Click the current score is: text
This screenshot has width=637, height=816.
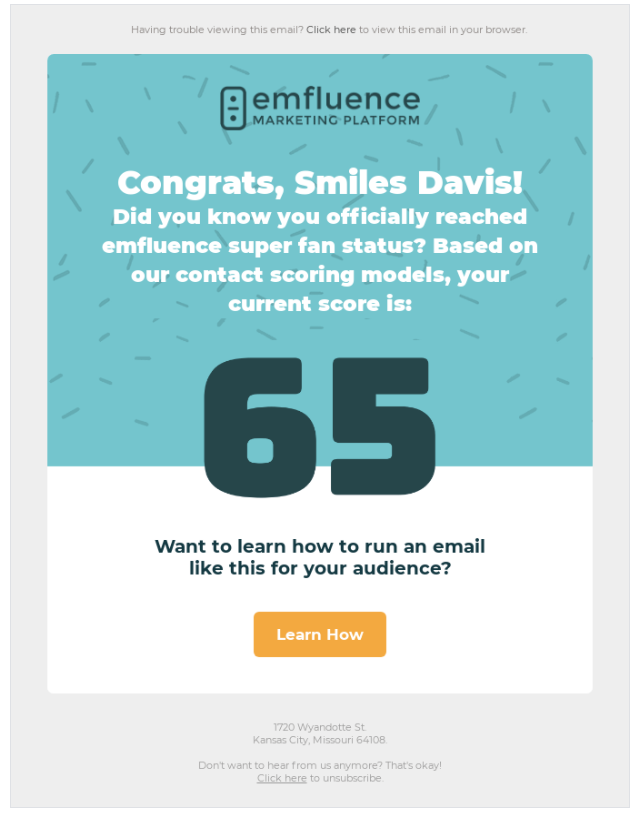click(320, 303)
